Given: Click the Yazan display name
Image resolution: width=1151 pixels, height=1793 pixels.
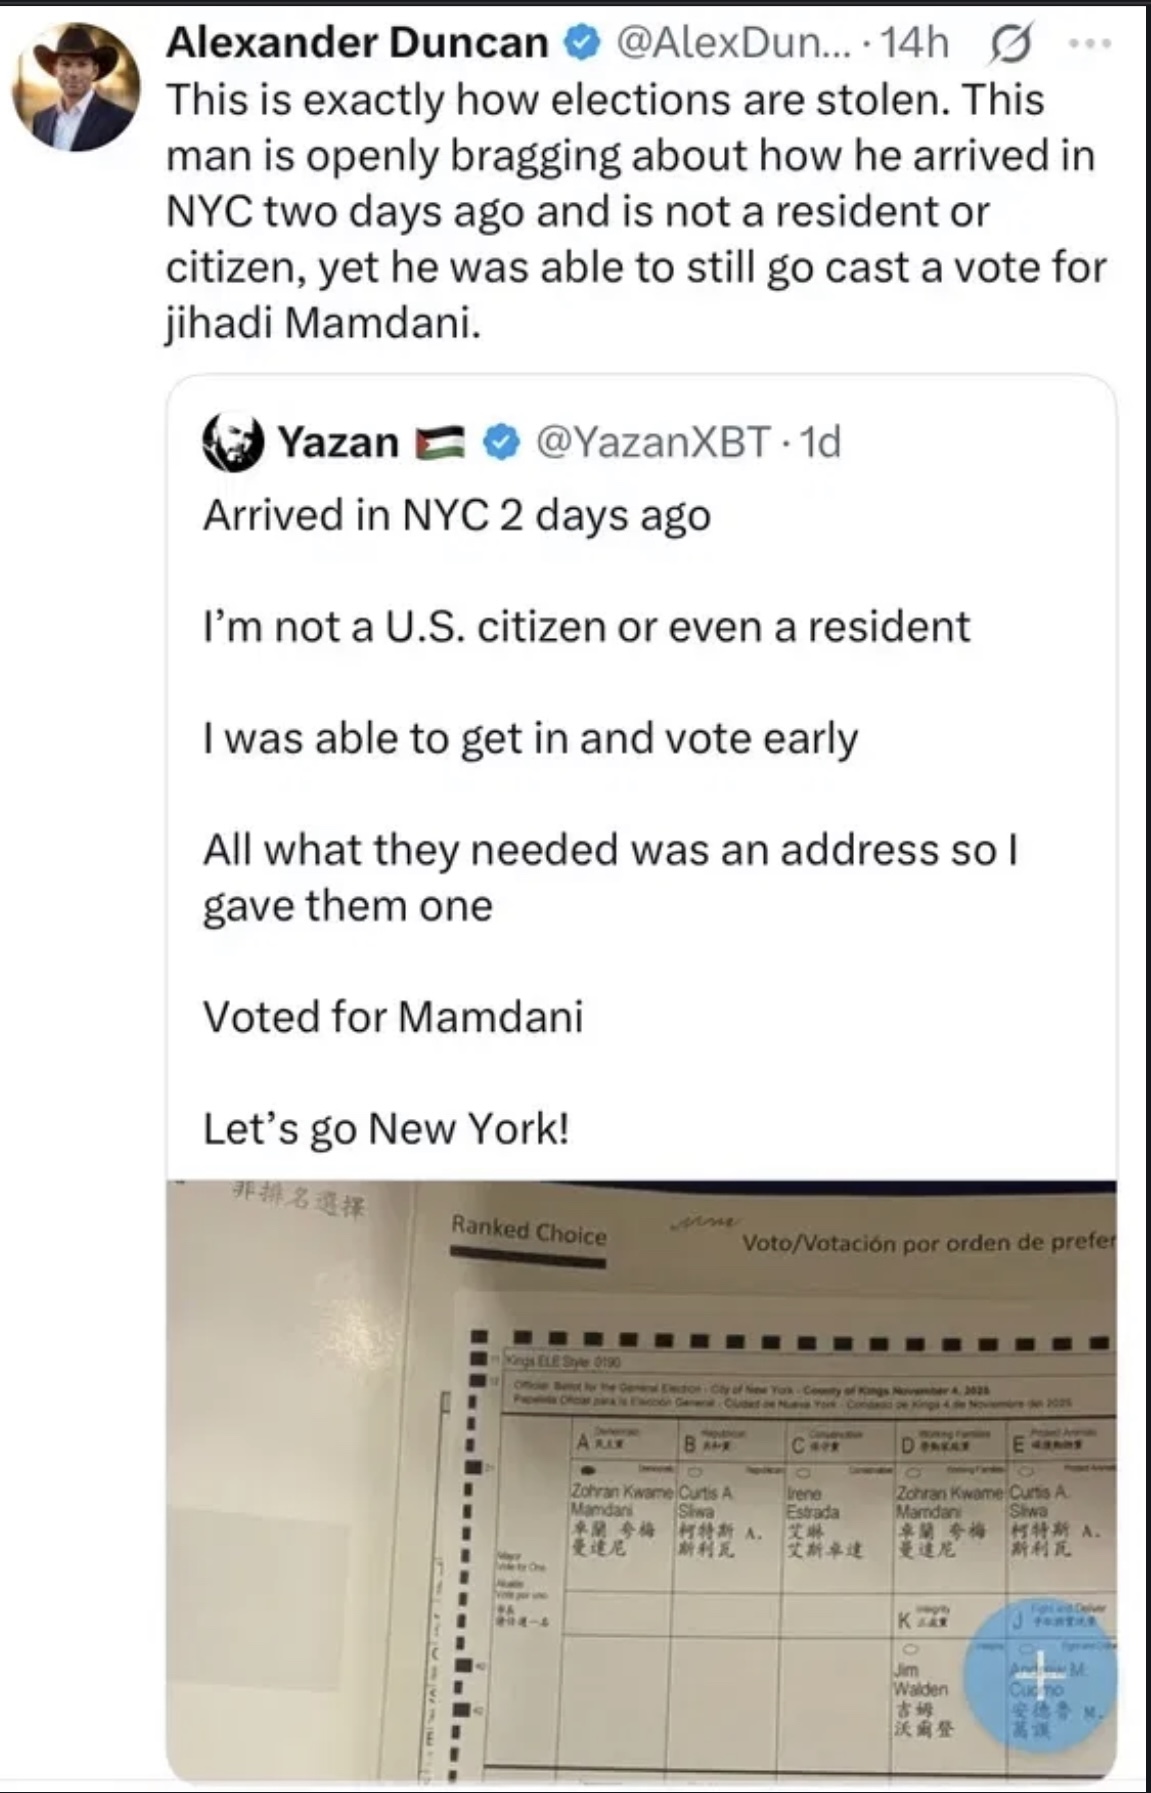Looking at the screenshot, I should [x=338, y=442].
